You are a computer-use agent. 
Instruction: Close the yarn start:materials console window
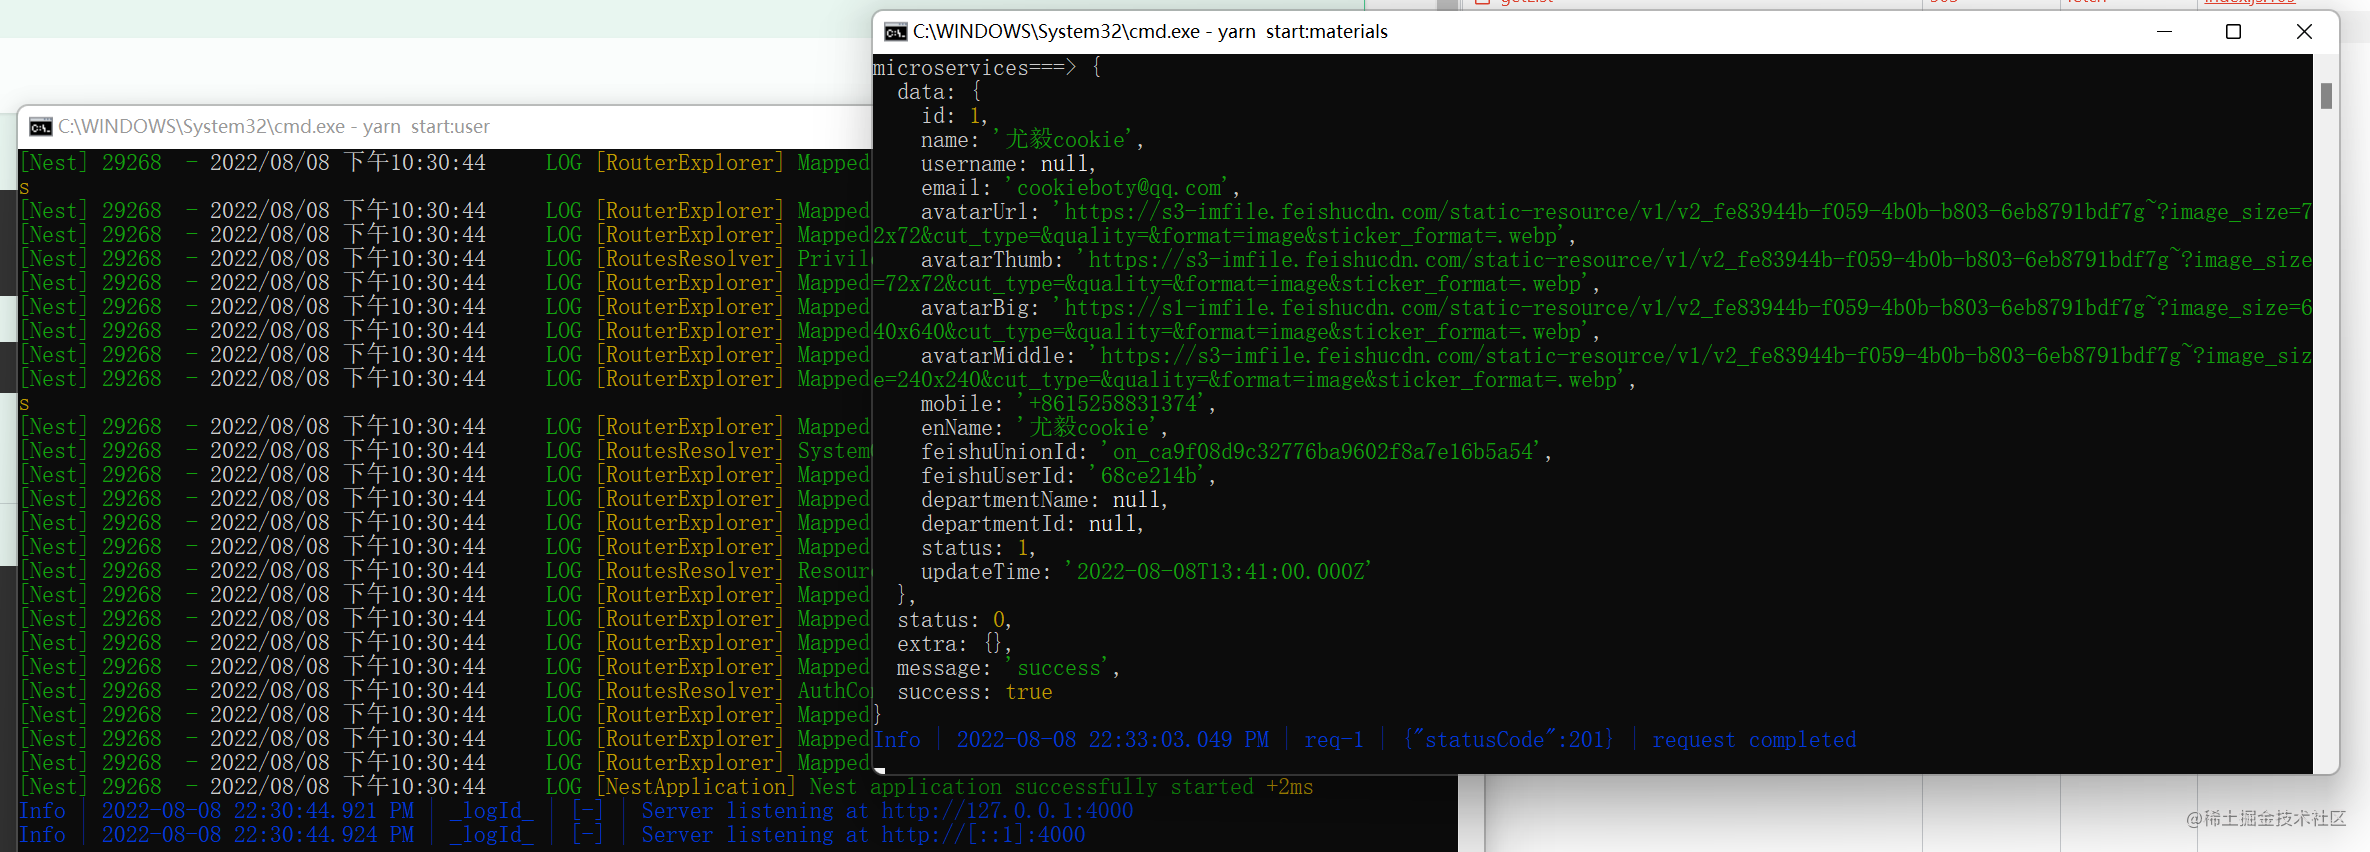pos(2304,32)
